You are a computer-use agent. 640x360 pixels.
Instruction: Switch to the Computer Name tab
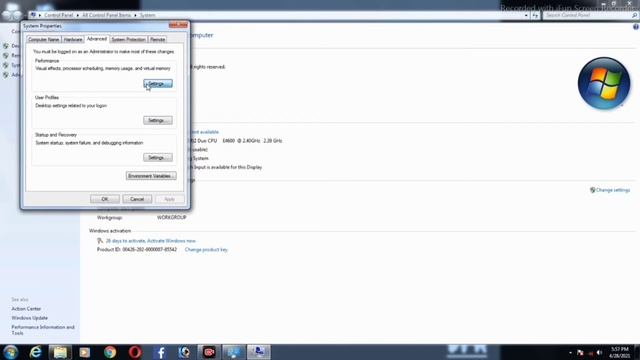tap(44, 40)
